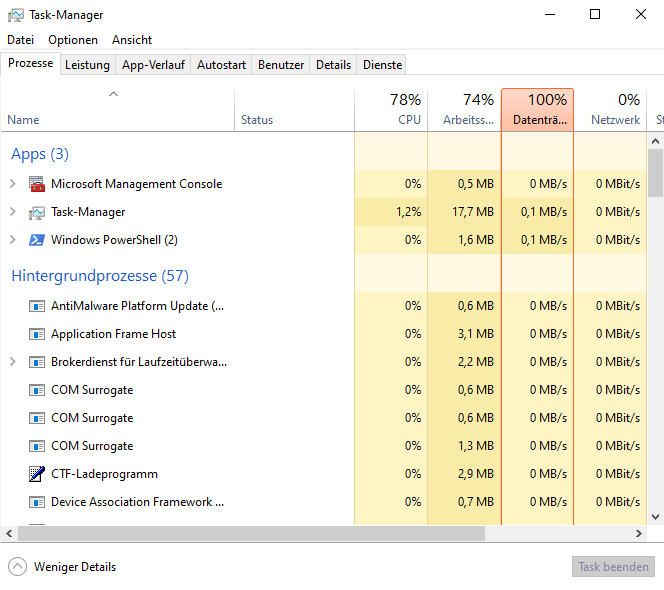
Task: Open the Optionen menu
Action: [x=73, y=40]
